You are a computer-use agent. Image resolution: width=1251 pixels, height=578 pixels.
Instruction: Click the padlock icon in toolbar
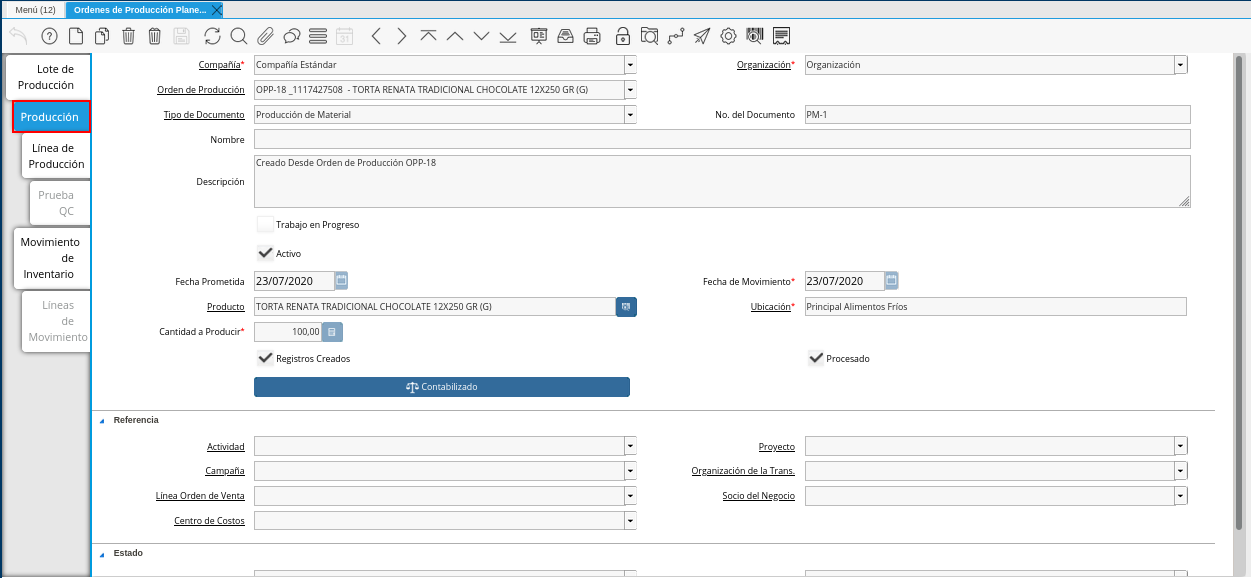622,37
